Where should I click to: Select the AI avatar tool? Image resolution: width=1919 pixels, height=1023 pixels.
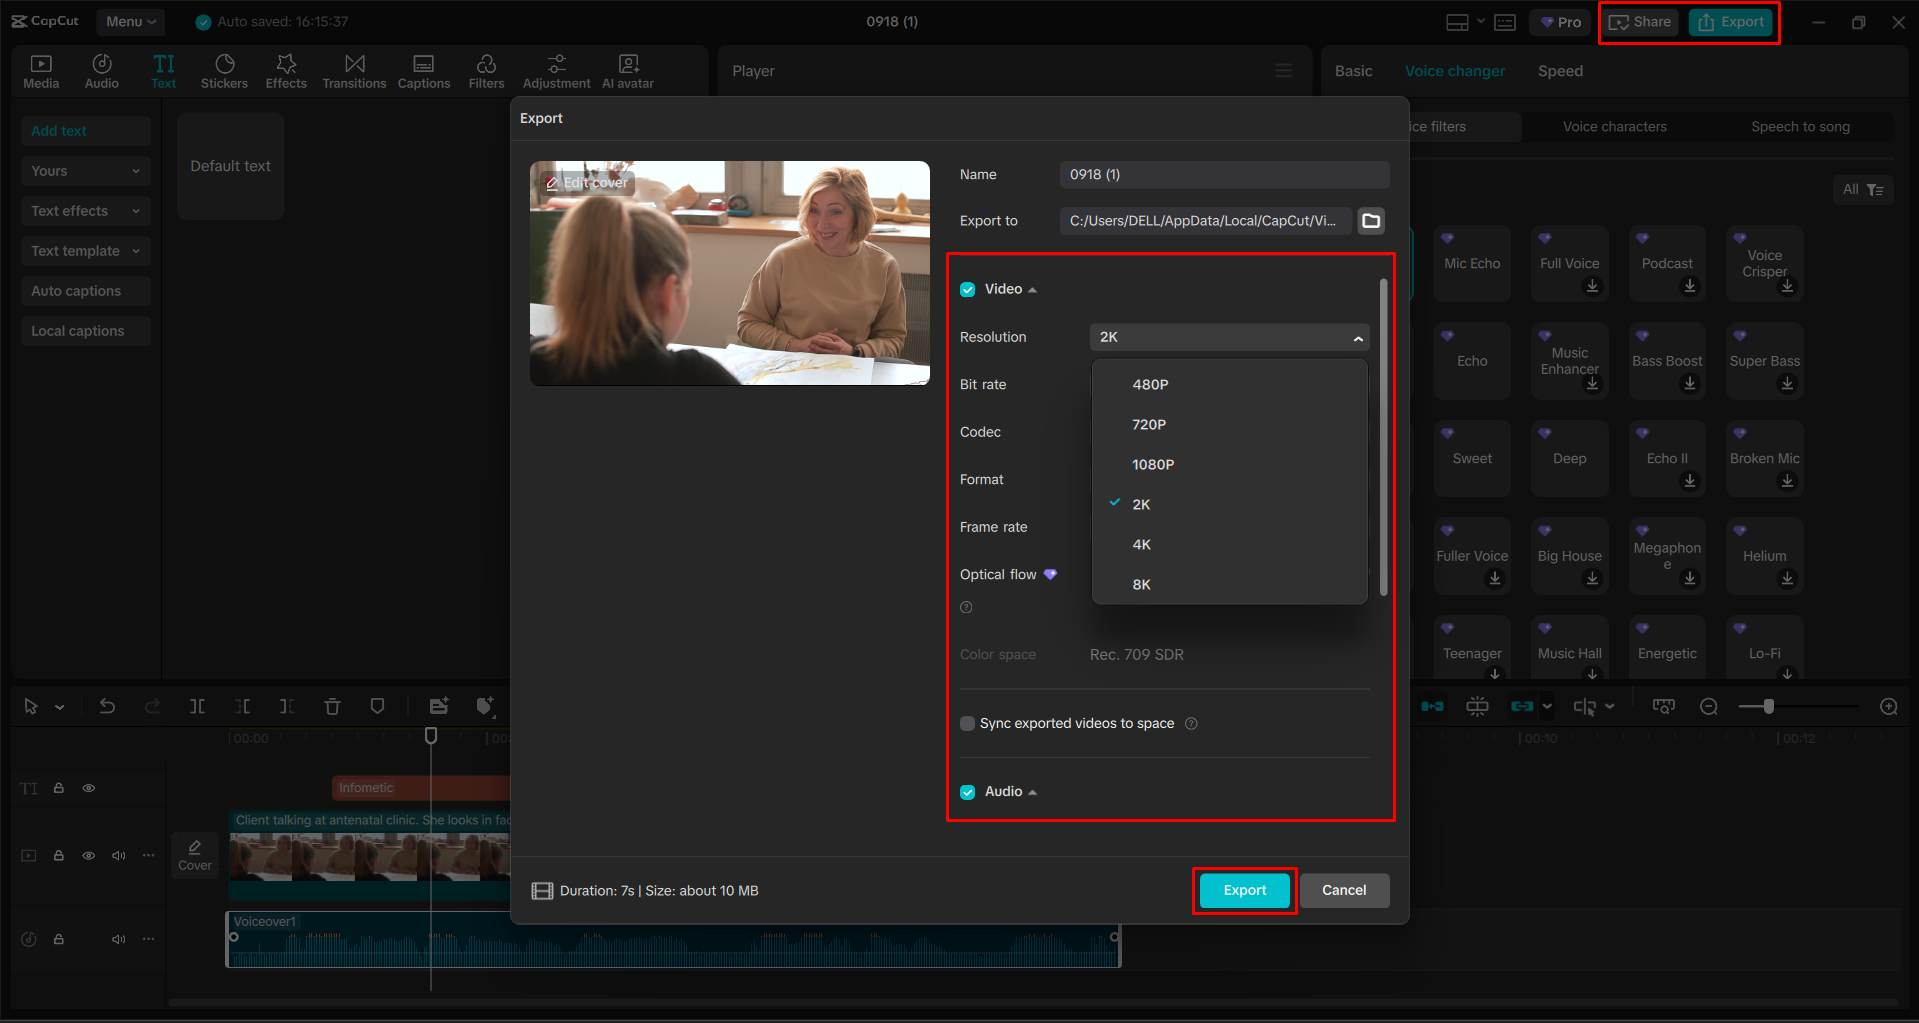pyautogui.click(x=627, y=70)
